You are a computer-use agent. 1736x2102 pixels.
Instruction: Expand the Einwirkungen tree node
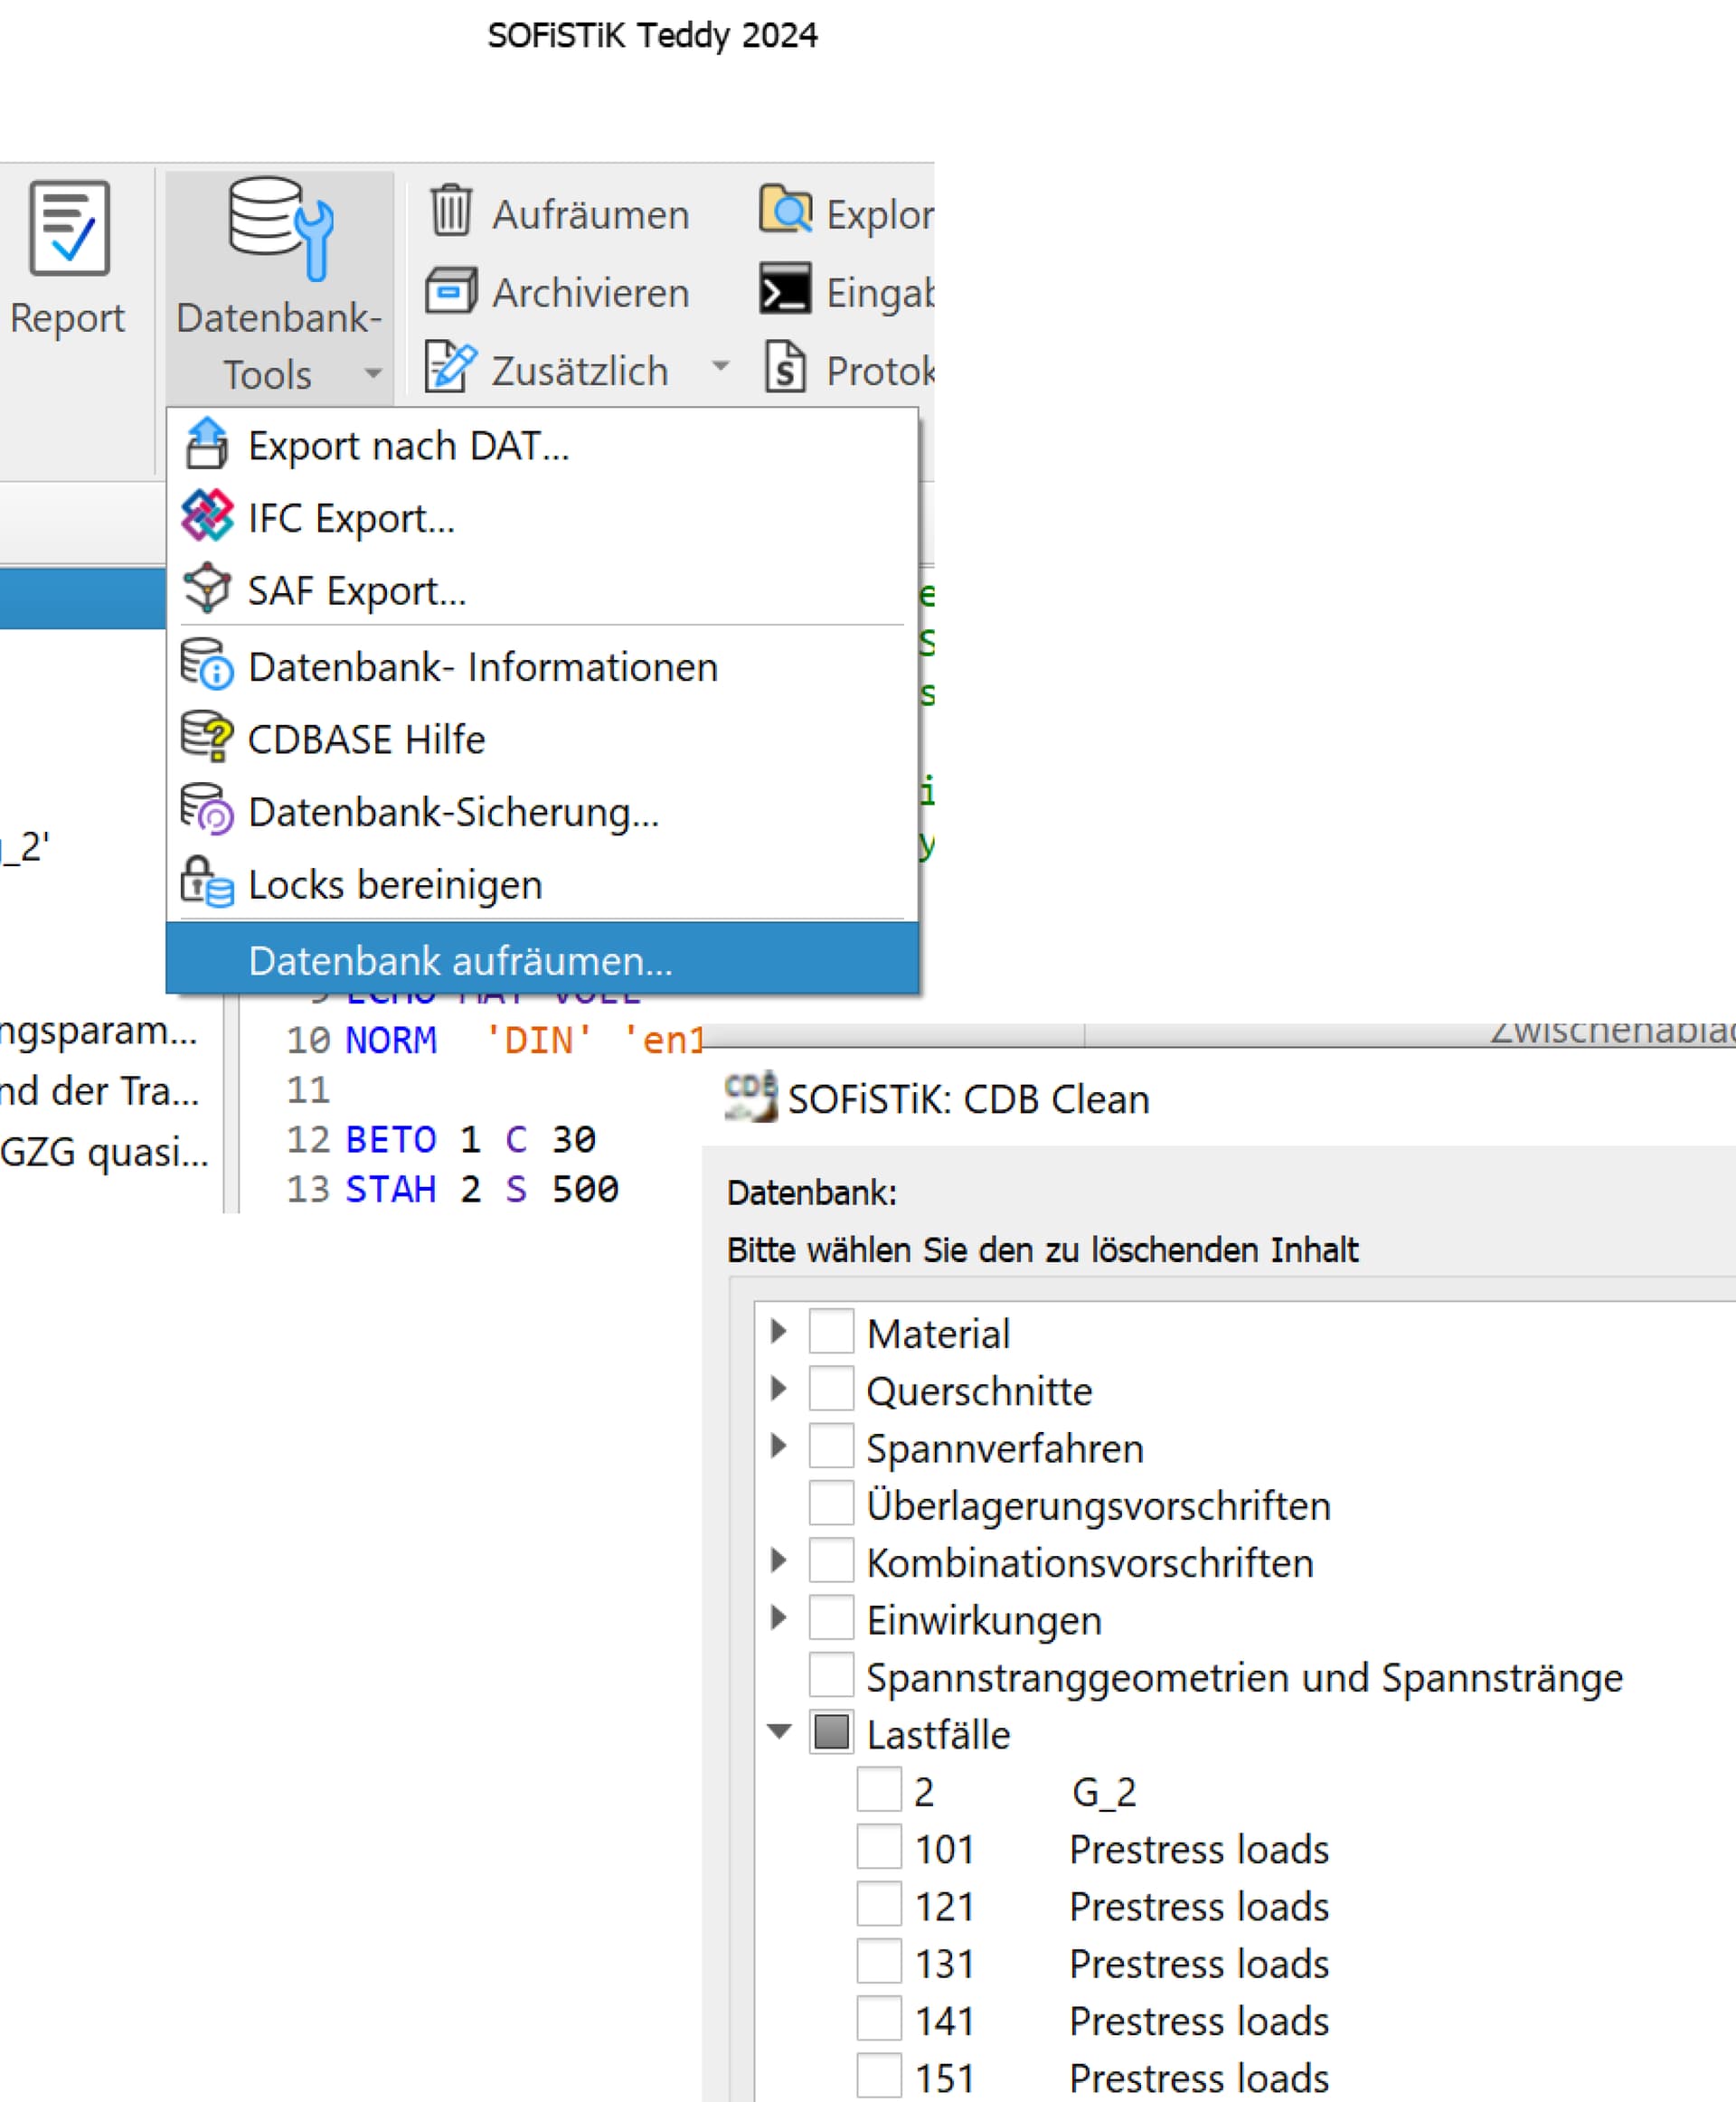pyautogui.click(x=779, y=1618)
